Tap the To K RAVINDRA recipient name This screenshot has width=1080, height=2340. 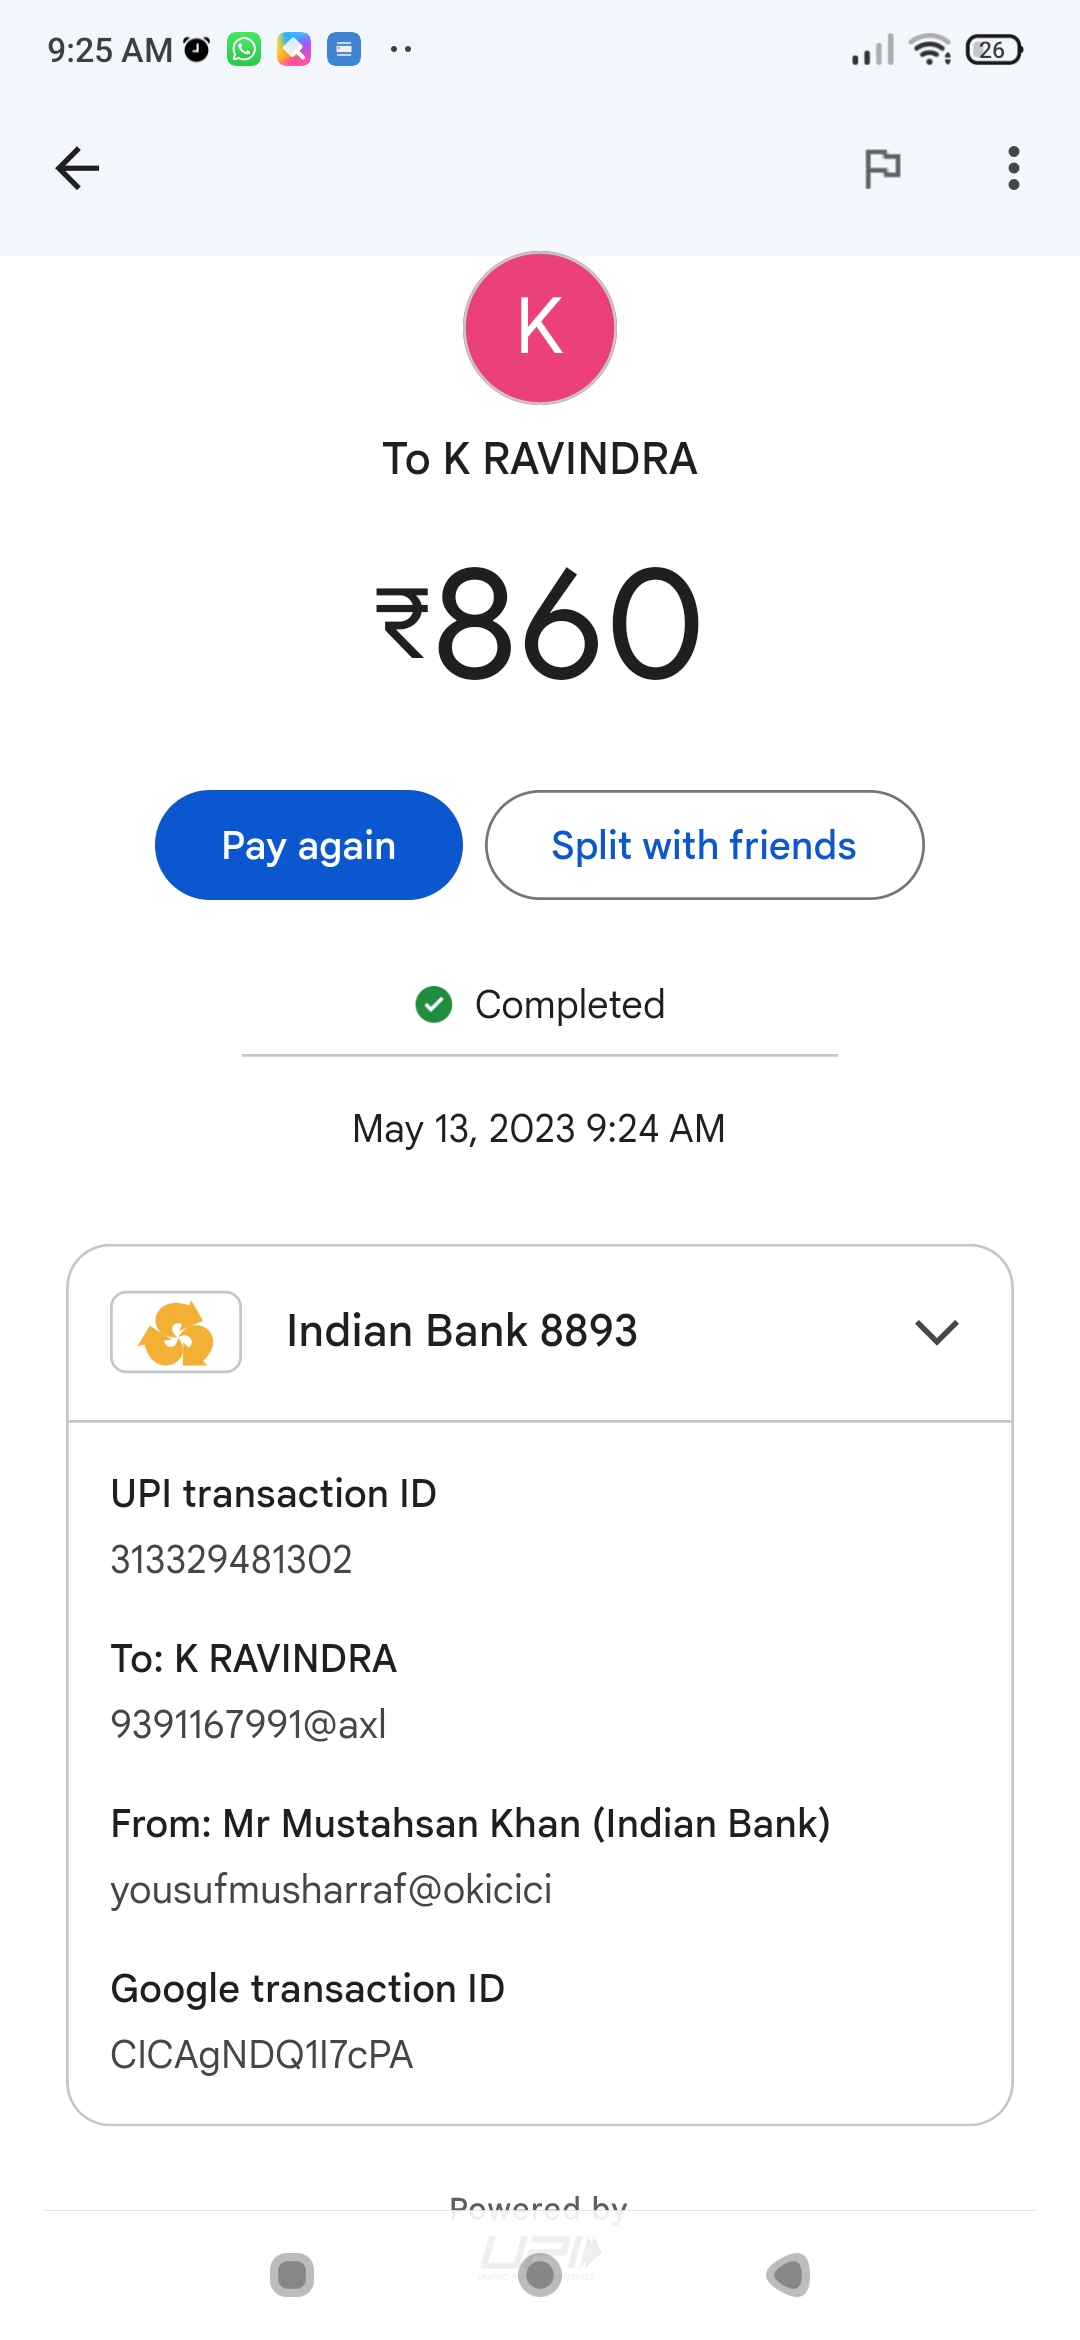pyautogui.click(x=540, y=459)
